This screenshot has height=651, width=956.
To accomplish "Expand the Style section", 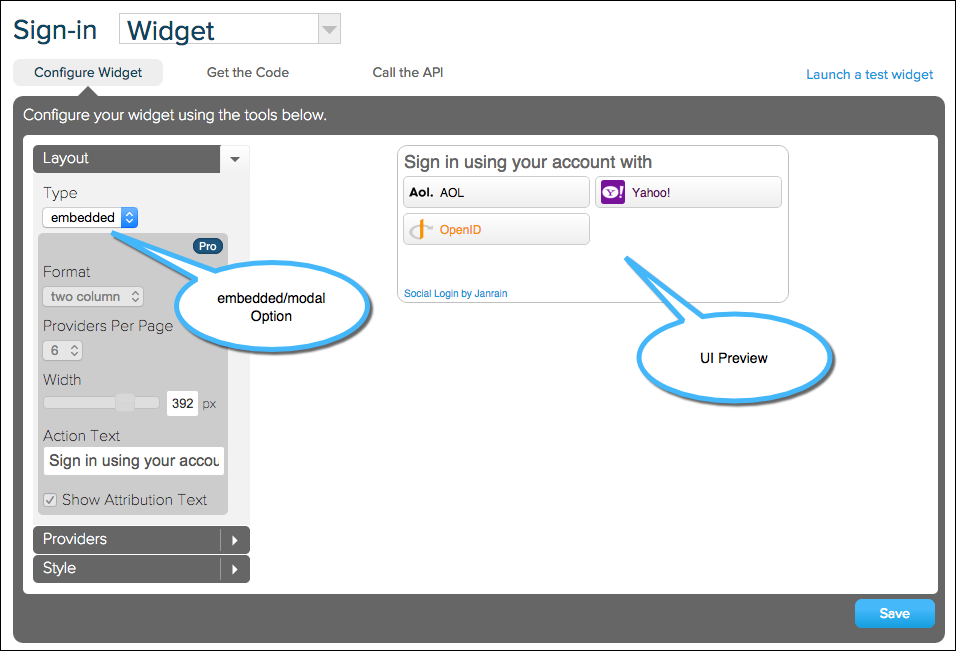I will (235, 569).
